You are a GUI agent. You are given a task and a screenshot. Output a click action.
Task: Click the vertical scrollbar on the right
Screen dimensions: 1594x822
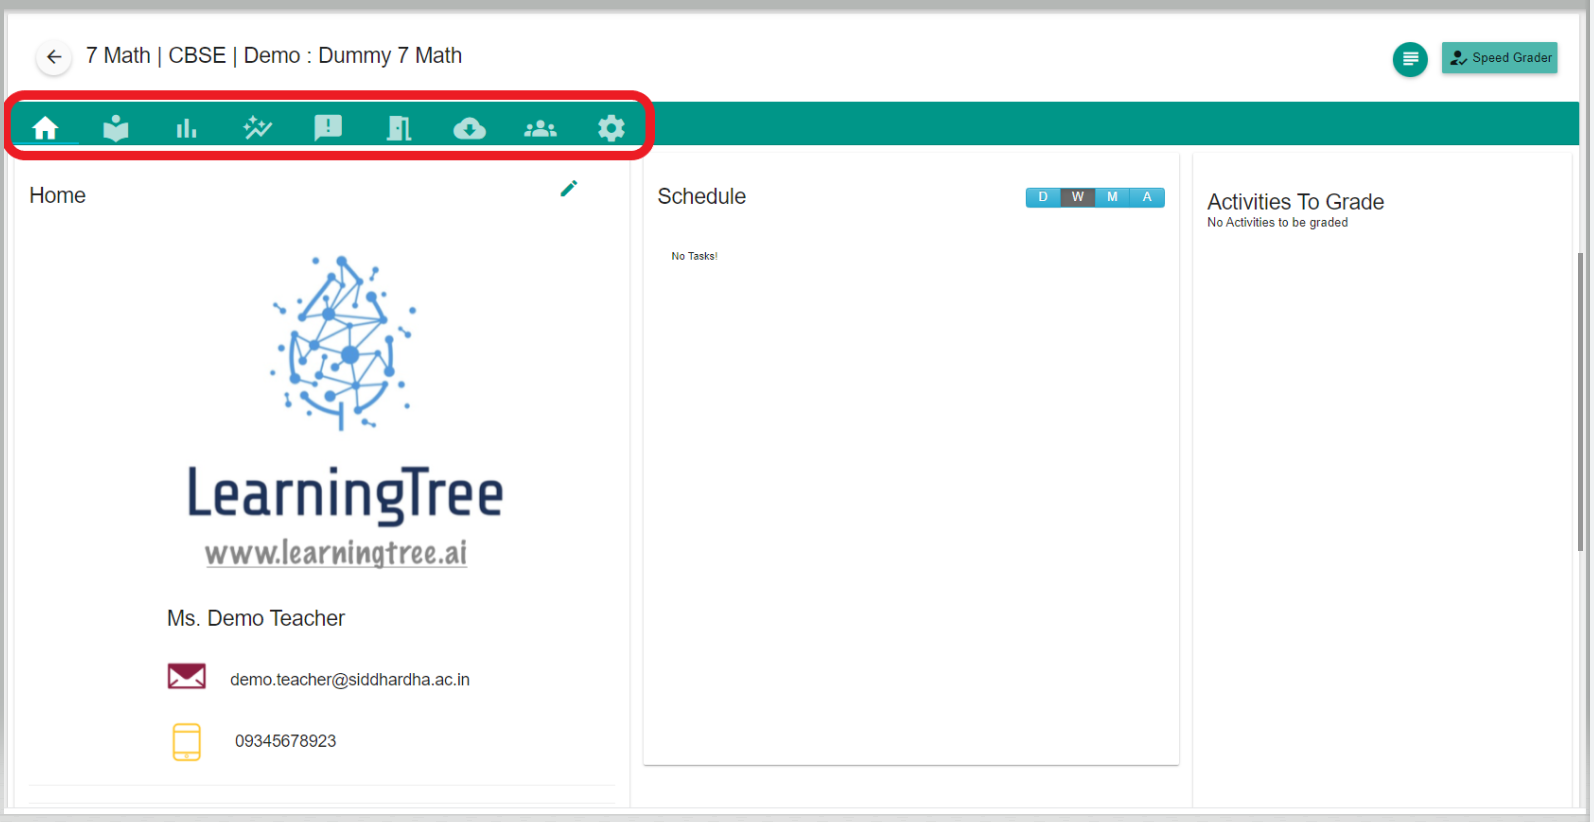click(1580, 400)
